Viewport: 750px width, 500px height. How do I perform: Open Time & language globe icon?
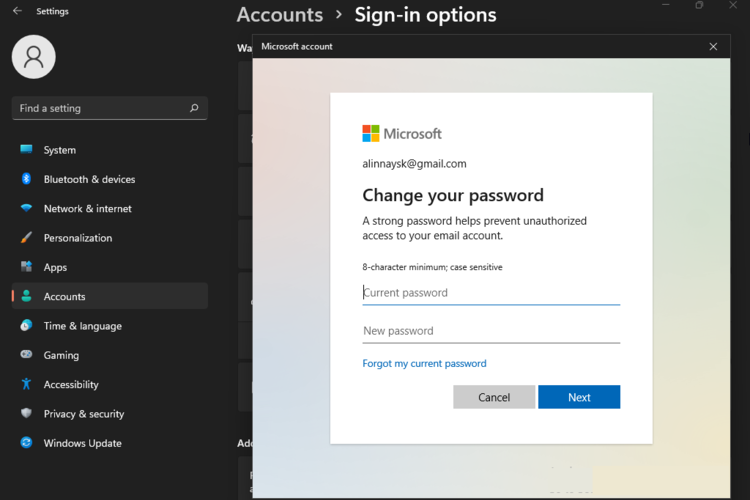pyautogui.click(x=27, y=326)
